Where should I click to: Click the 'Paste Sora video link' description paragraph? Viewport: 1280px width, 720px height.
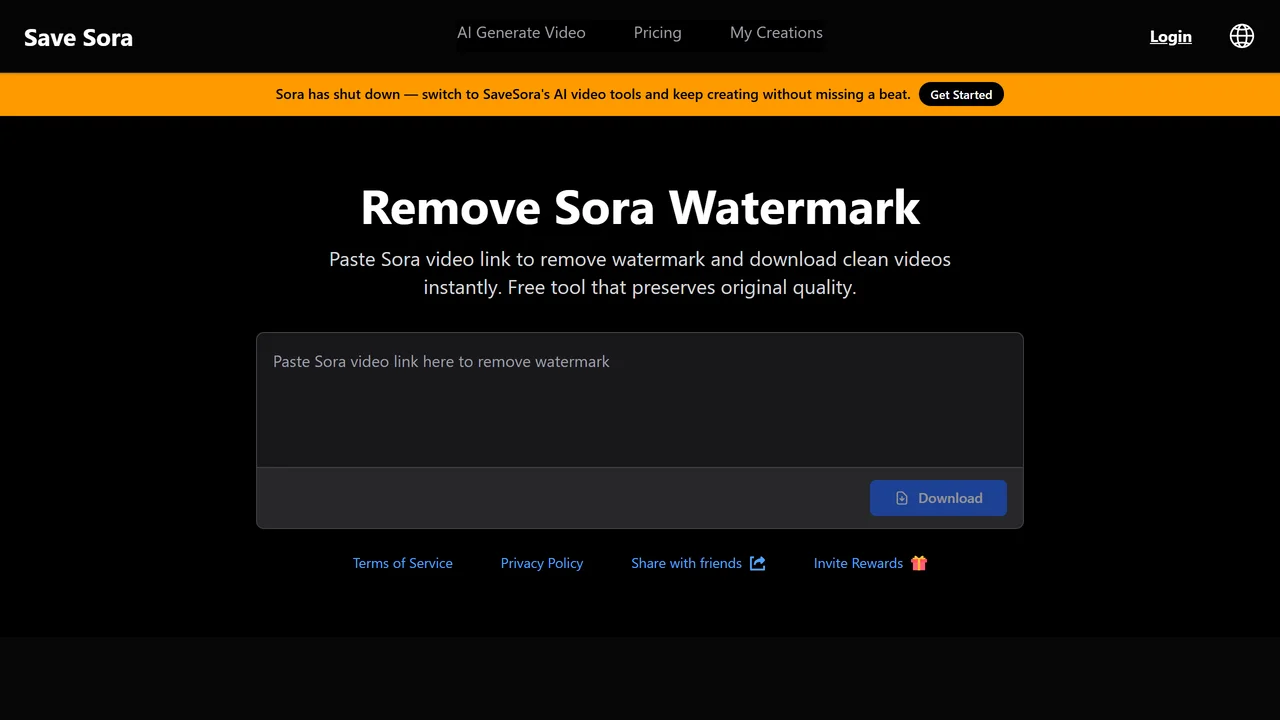640,273
